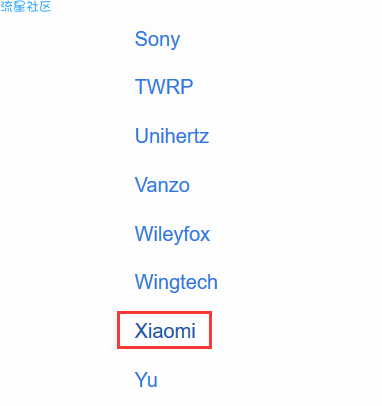Go to the Wileyfox page link
This screenshot has height=406, width=382.
172,234
